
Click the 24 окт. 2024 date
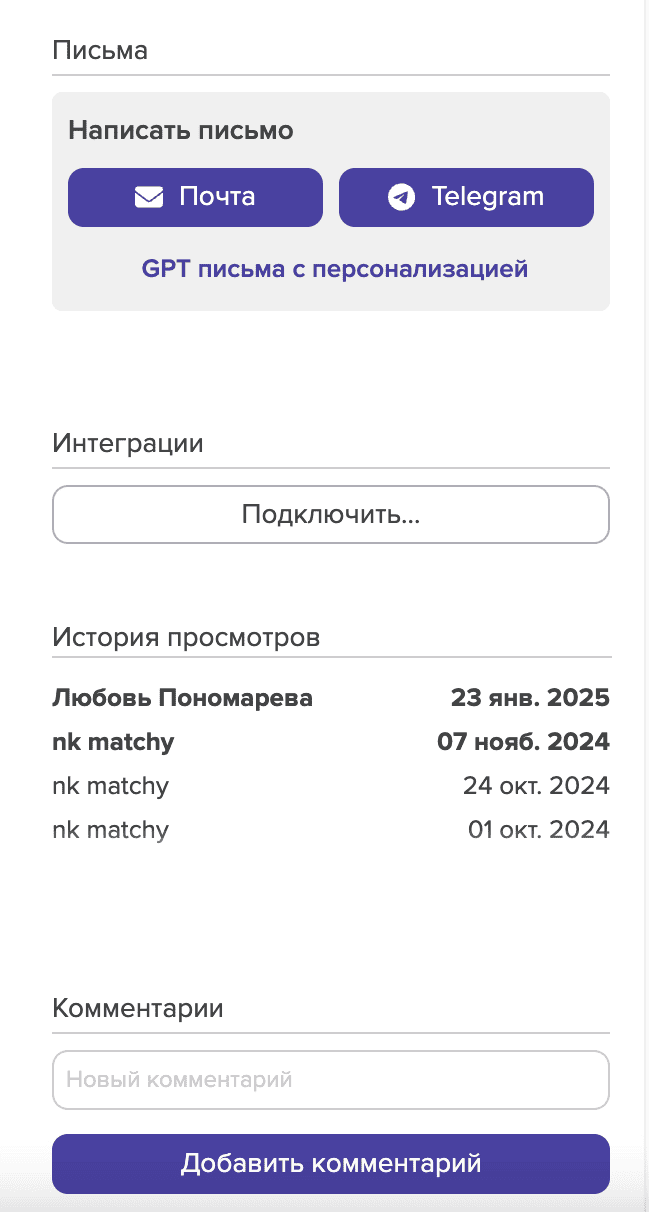[x=536, y=786]
